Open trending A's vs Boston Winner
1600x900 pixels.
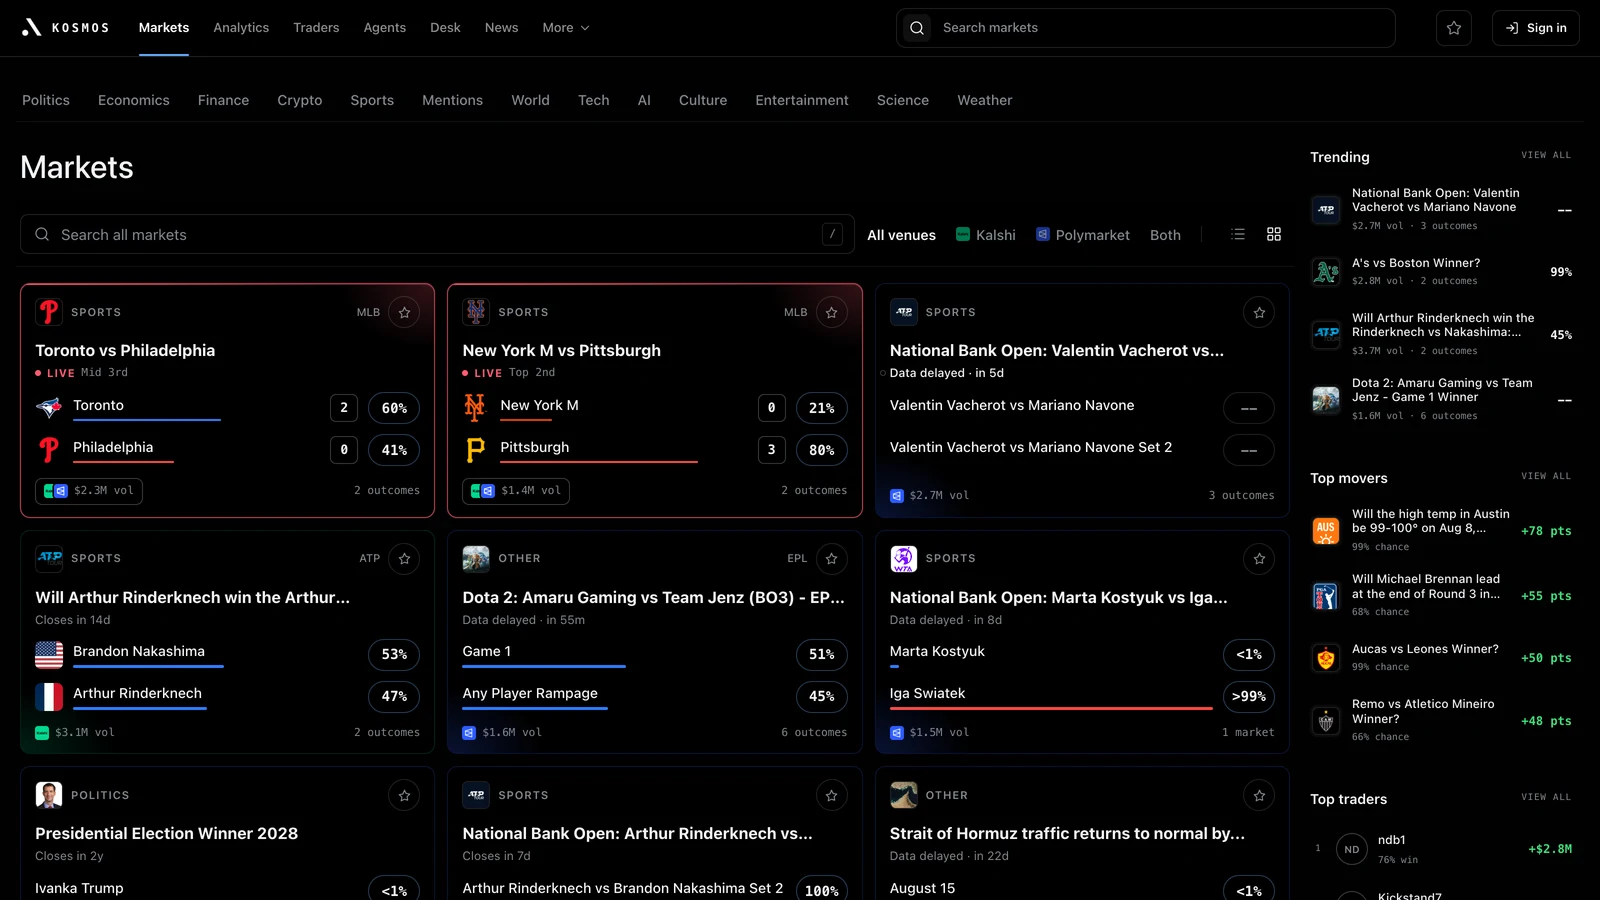(x=1442, y=271)
